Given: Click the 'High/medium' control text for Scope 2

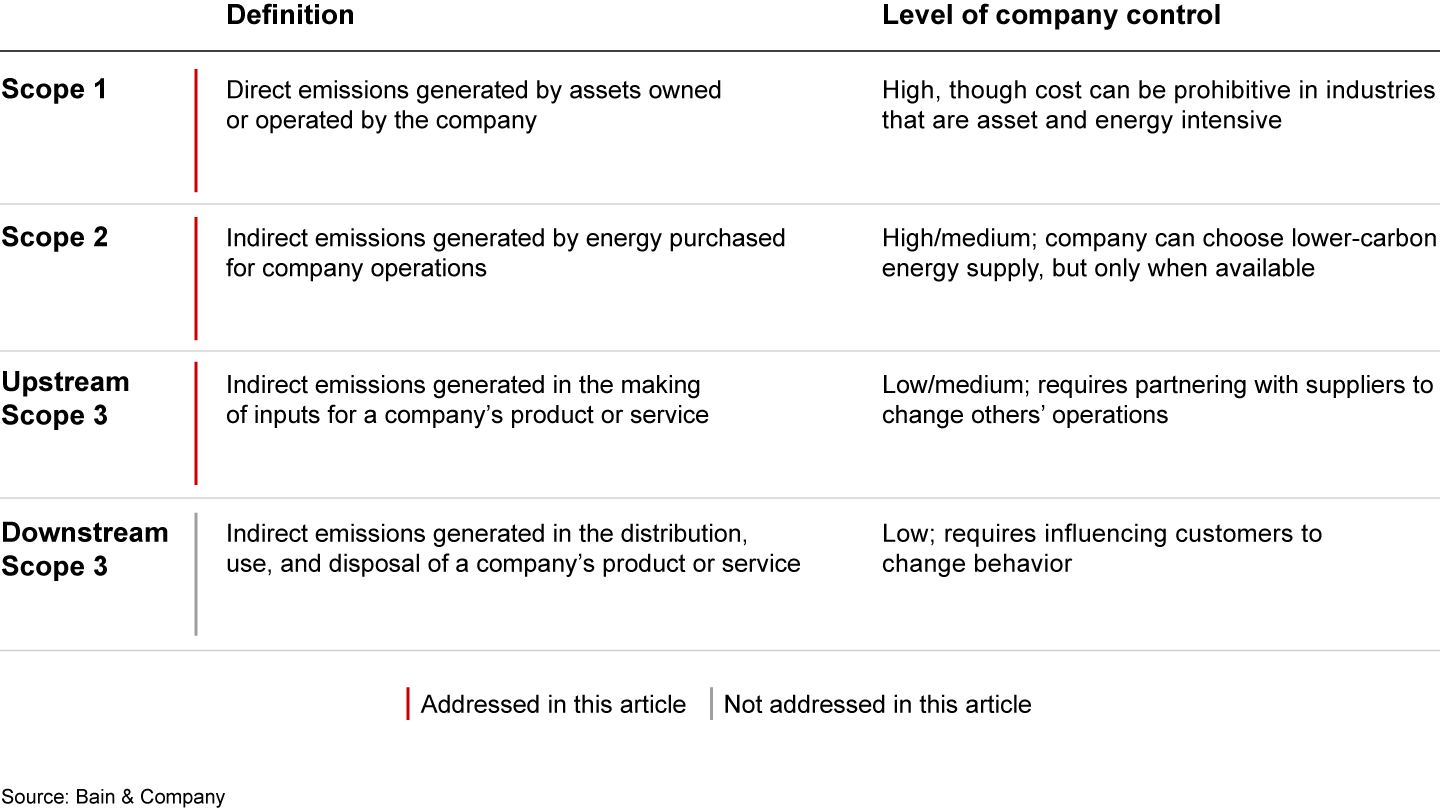Looking at the screenshot, I should tap(1158, 253).
